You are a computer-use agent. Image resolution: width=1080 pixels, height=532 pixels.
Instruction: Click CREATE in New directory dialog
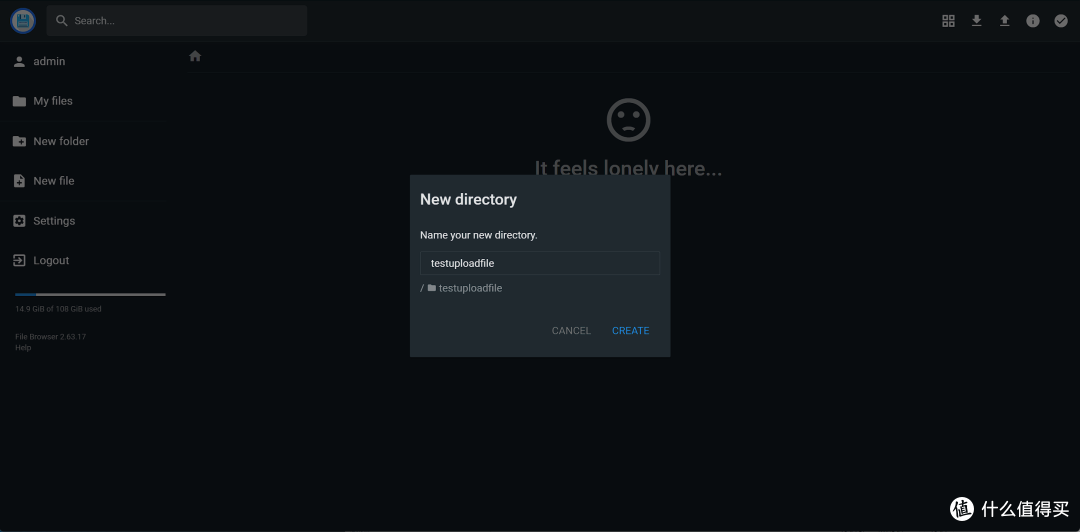[x=631, y=331]
